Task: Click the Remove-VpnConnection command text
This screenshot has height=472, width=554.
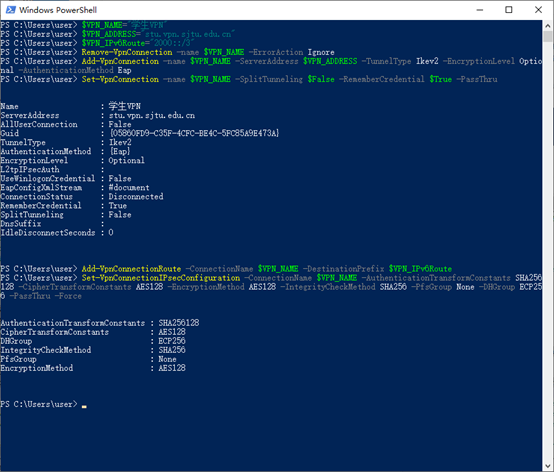Action: click(x=127, y=52)
